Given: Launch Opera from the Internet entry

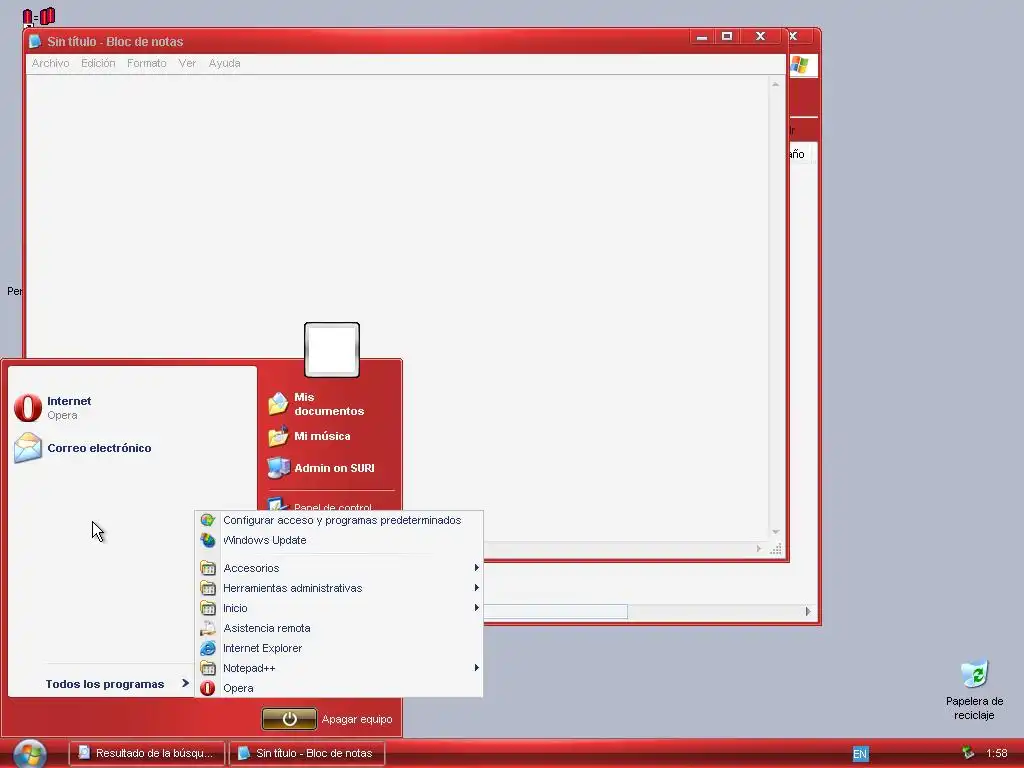Looking at the screenshot, I should [28, 408].
